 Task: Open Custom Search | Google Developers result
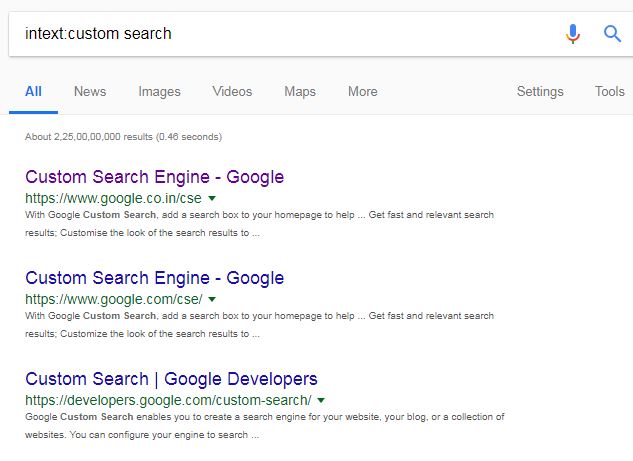click(171, 379)
